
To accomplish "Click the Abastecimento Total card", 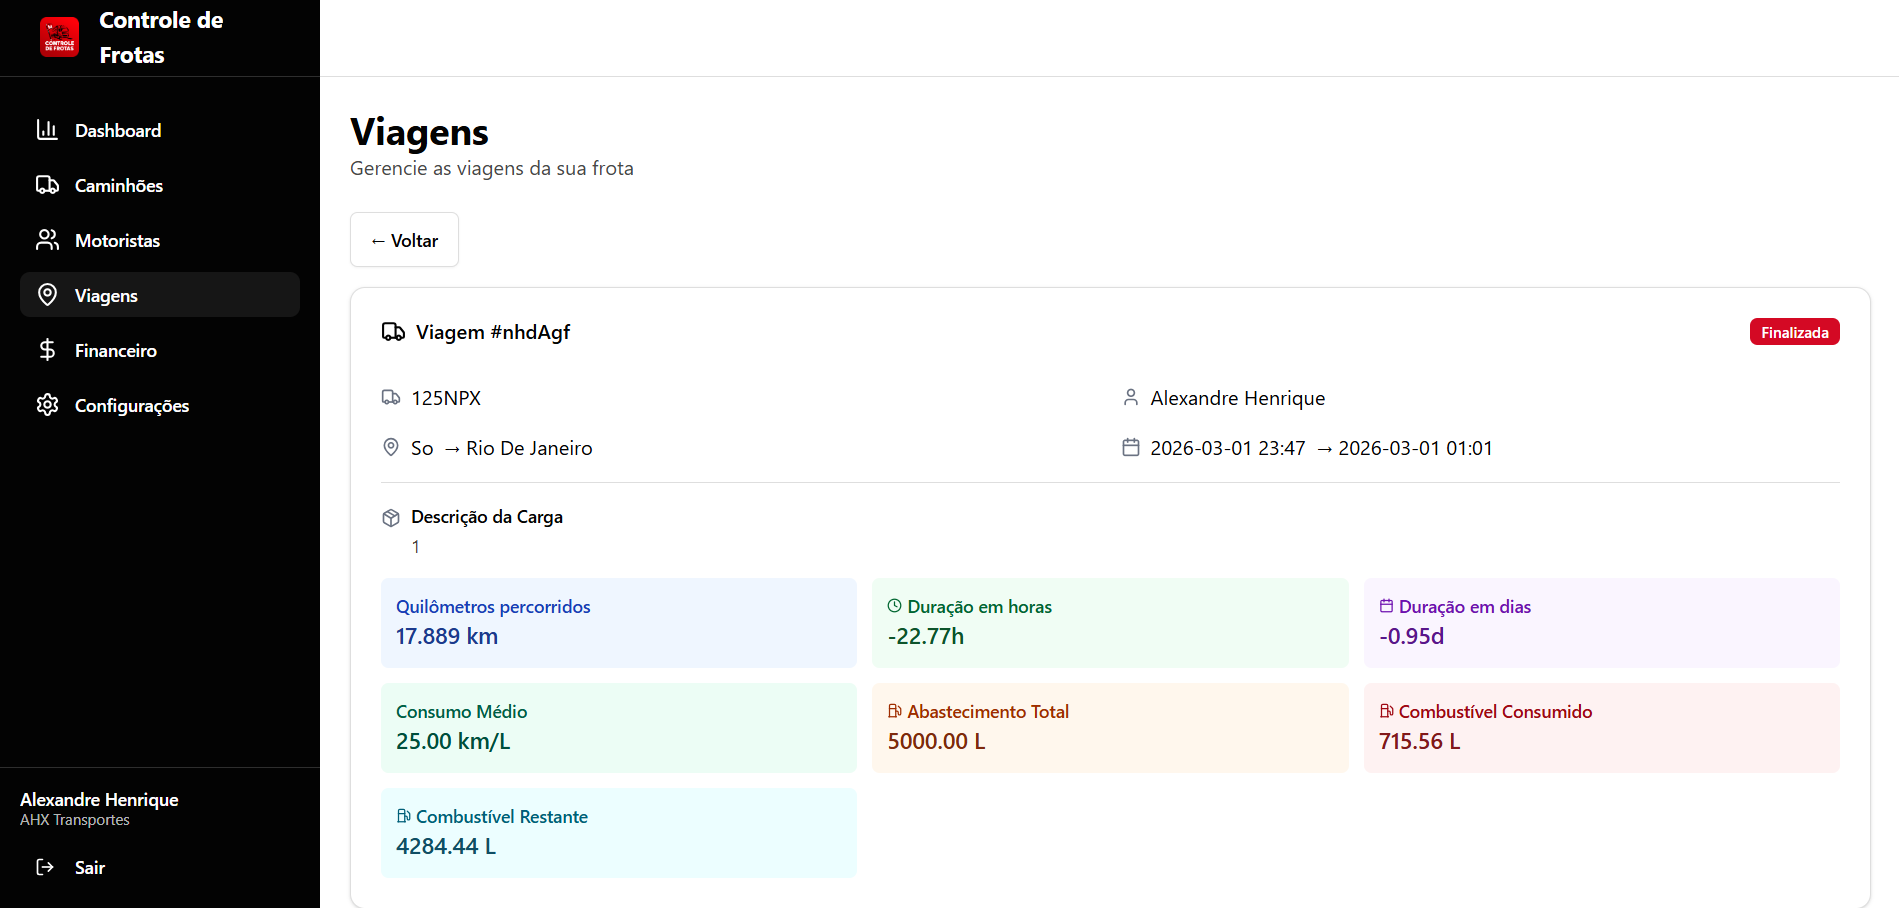I will coord(1109,727).
